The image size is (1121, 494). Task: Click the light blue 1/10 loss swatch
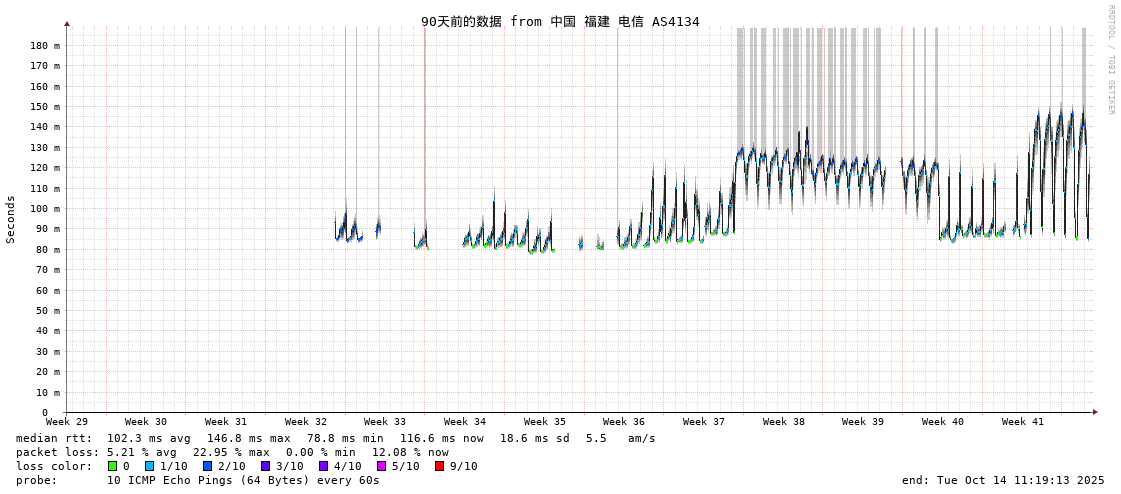click(x=149, y=466)
